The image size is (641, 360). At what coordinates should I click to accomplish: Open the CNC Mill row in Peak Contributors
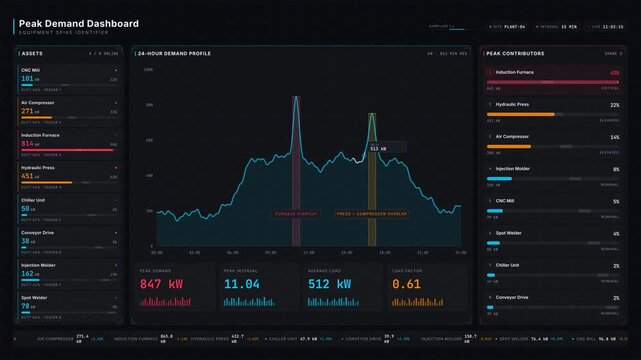point(553,209)
